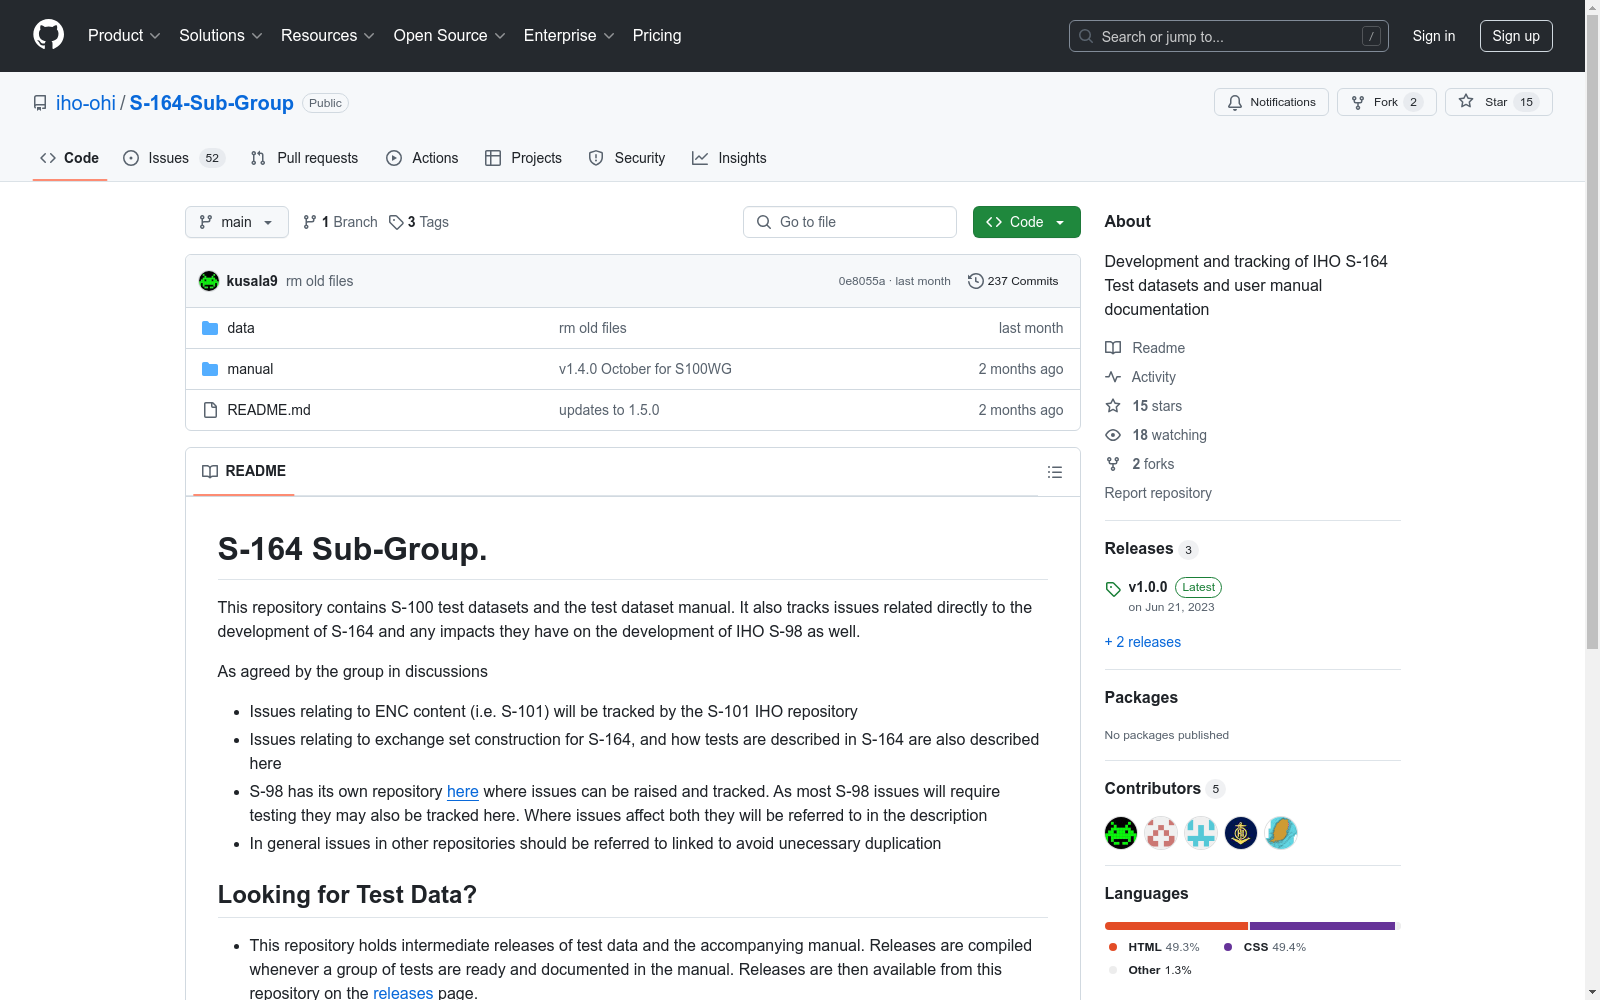
Task: Click the commit history clock icon
Action: tap(976, 281)
